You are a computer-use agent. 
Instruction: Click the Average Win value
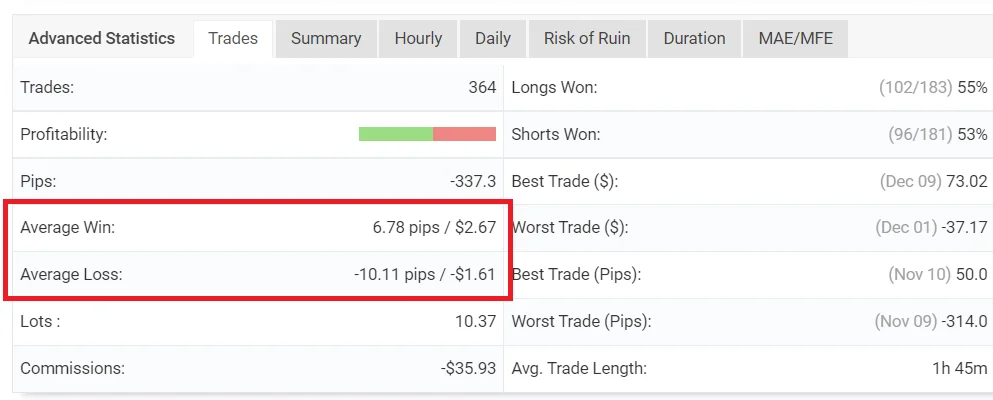click(x=434, y=228)
